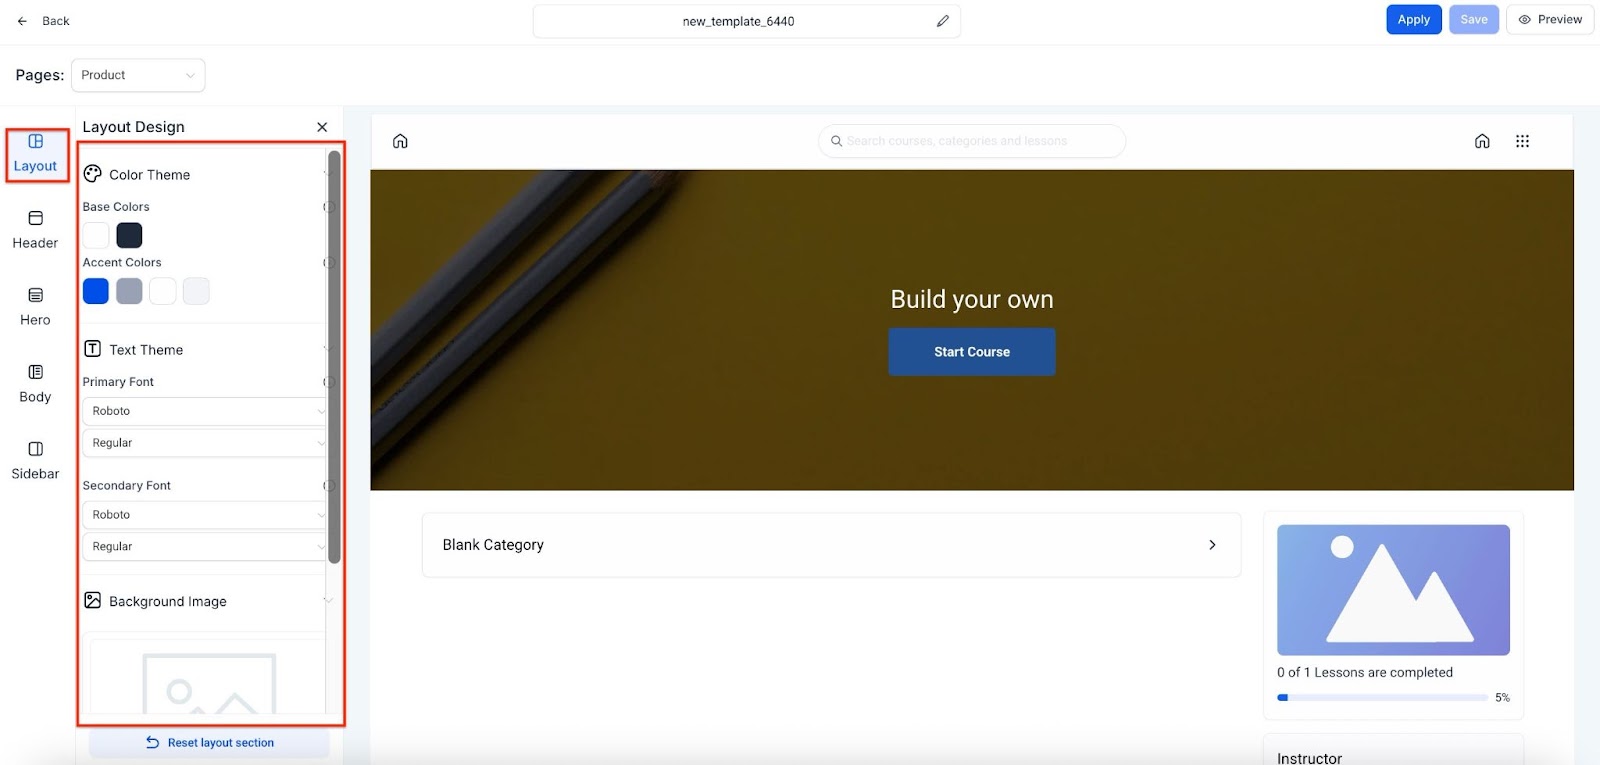Open the apps grid icon
1600x765 pixels.
(x=1522, y=141)
